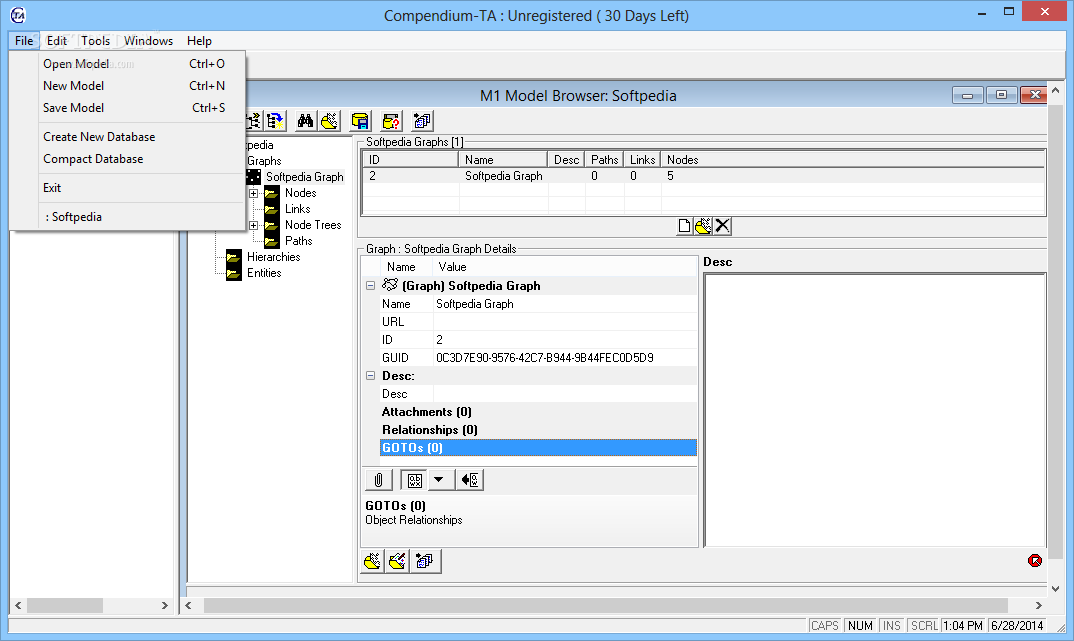The image size is (1074, 641).
Task: Click the Paths column header
Action: [604, 160]
